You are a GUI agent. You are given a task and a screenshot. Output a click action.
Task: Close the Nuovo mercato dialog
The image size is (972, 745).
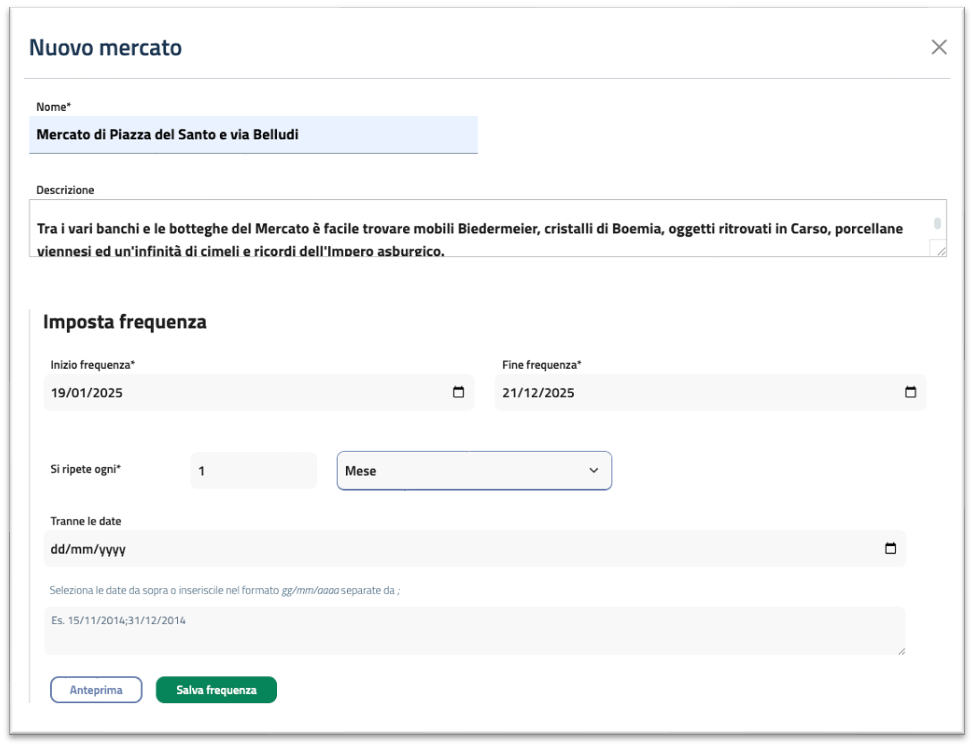(x=938, y=47)
